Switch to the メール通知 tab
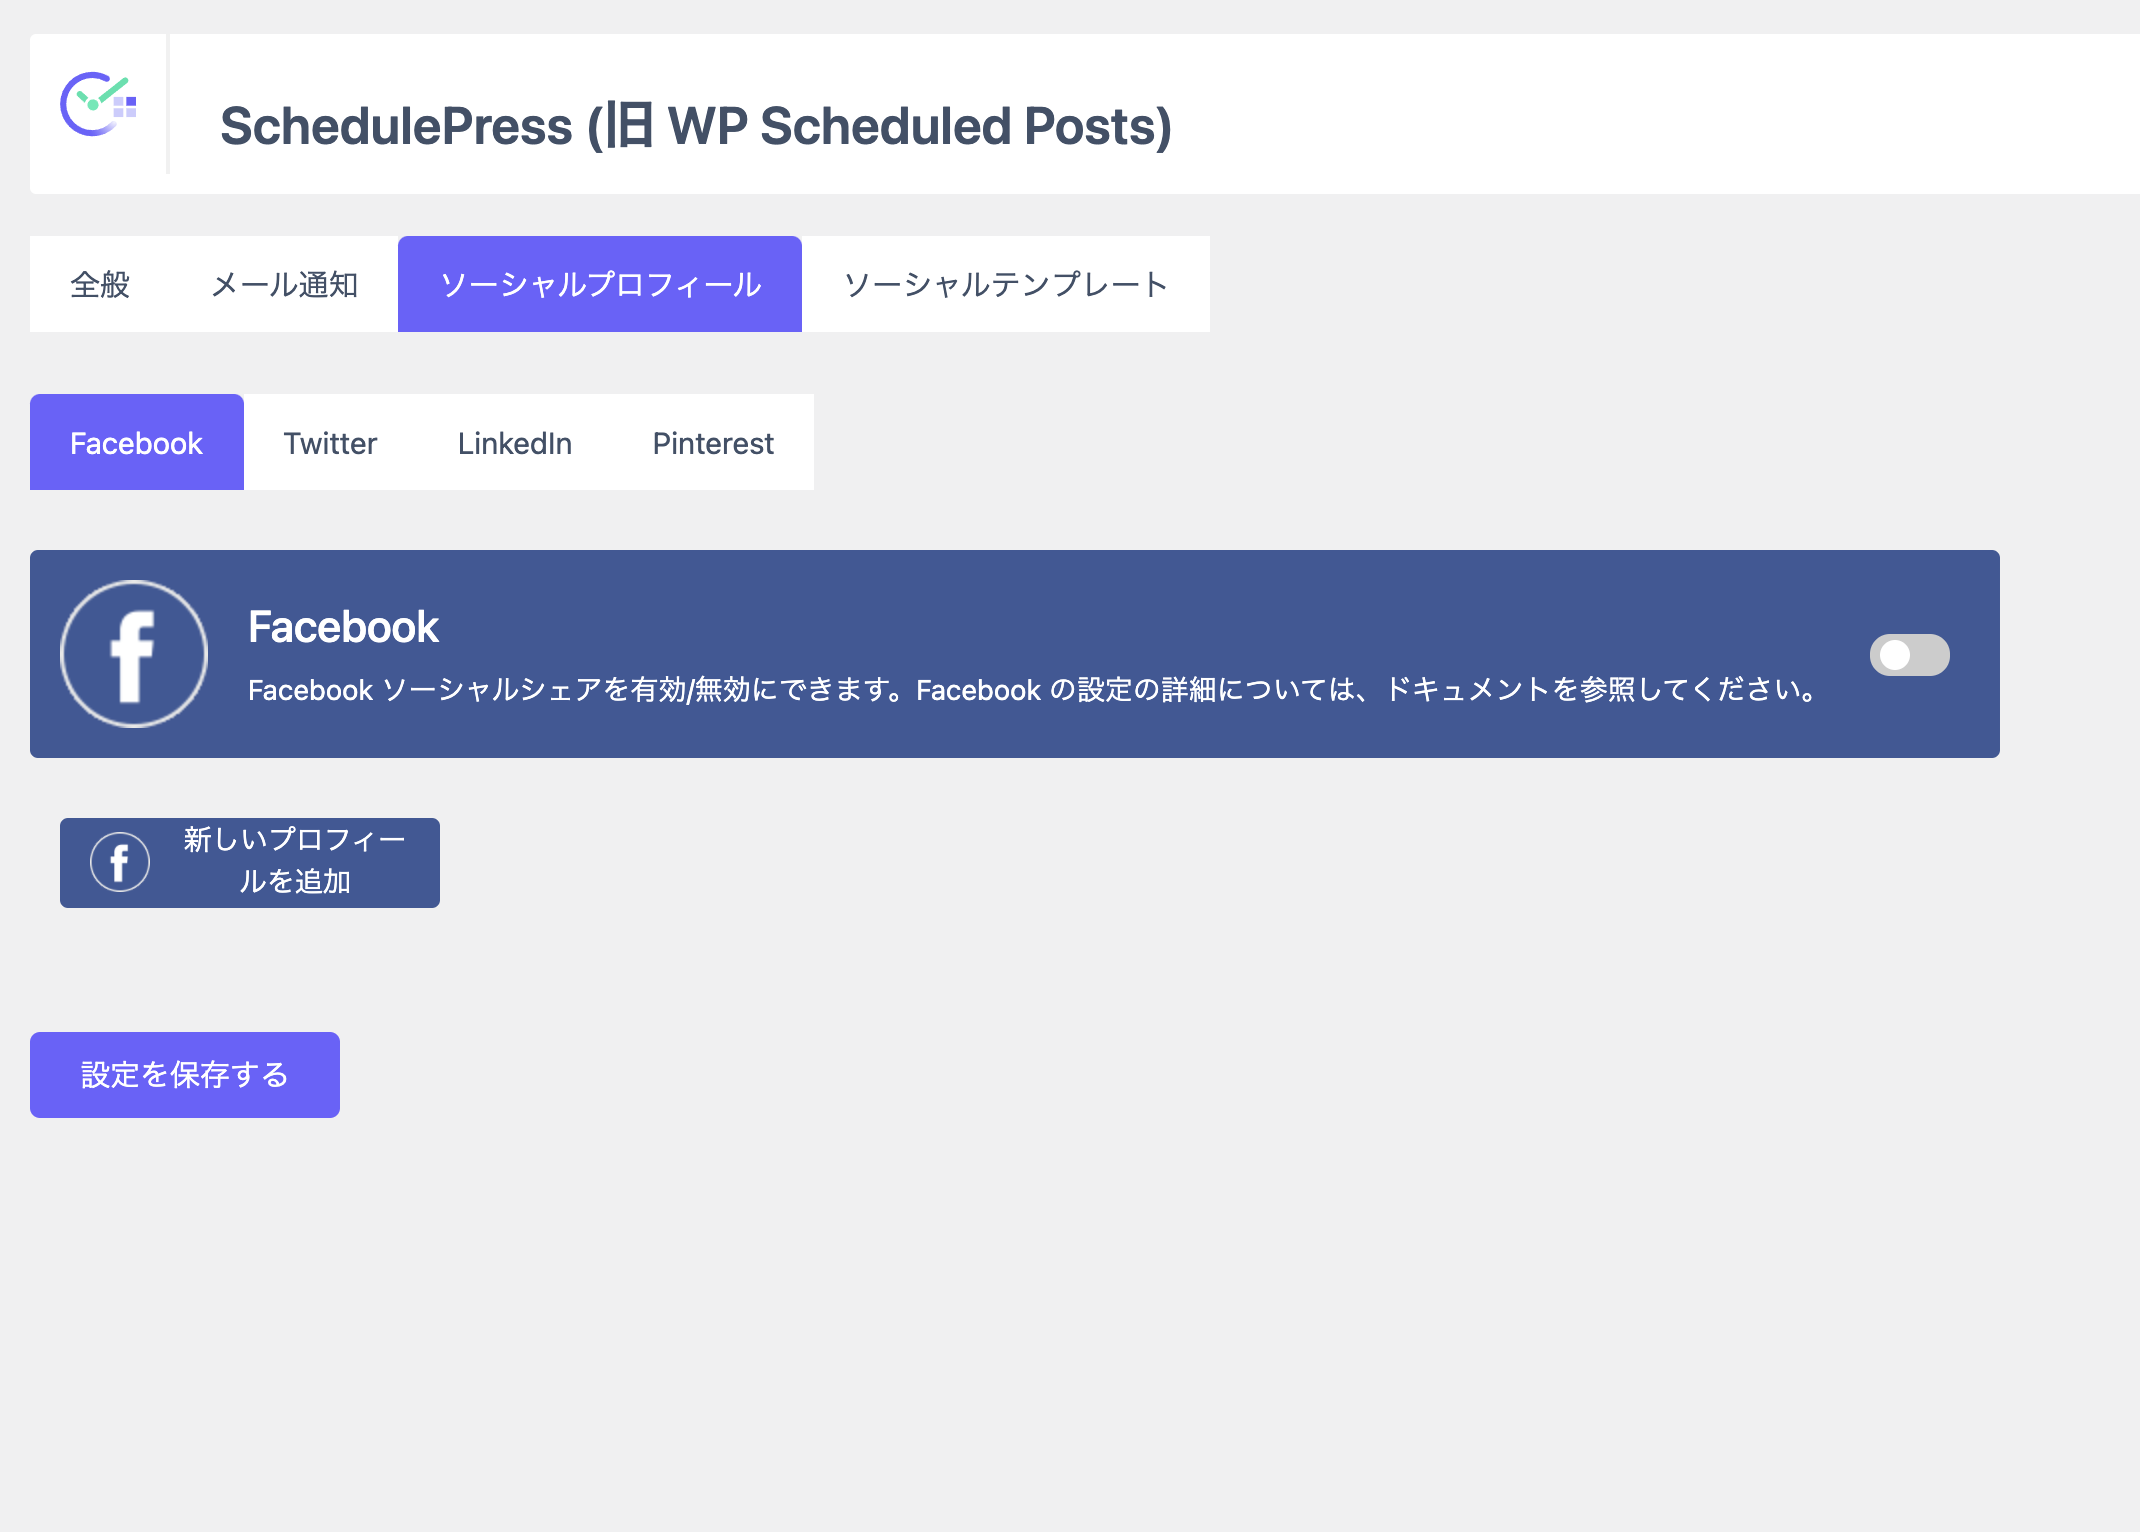 [284, 284]
